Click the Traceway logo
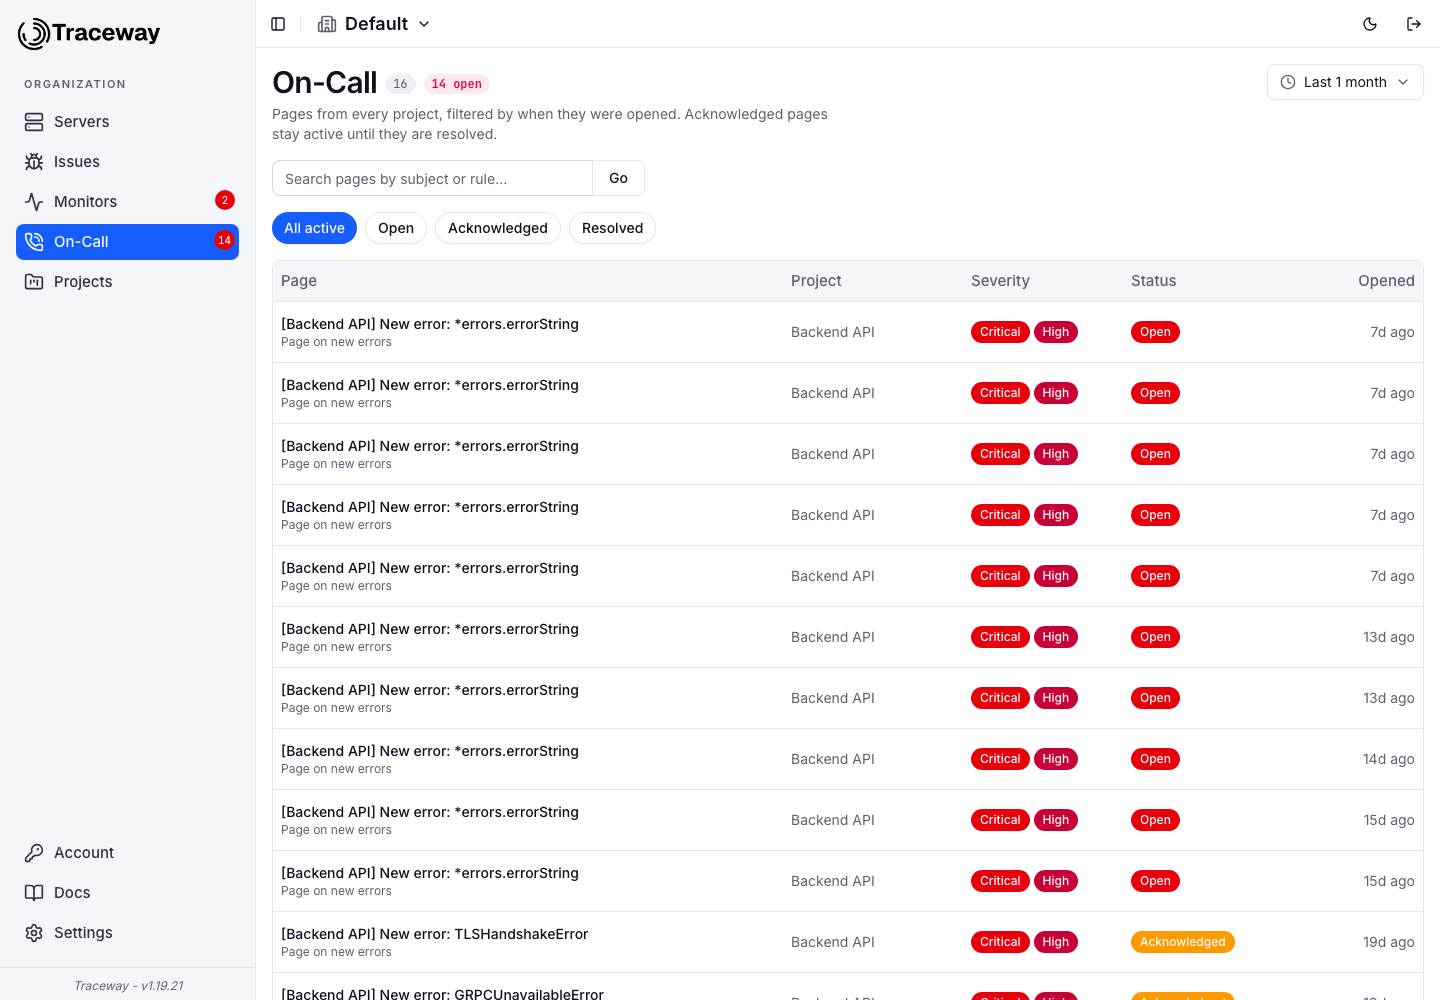The width and height of the screenshot is (1440, 1000). click(x=89, y=33)
